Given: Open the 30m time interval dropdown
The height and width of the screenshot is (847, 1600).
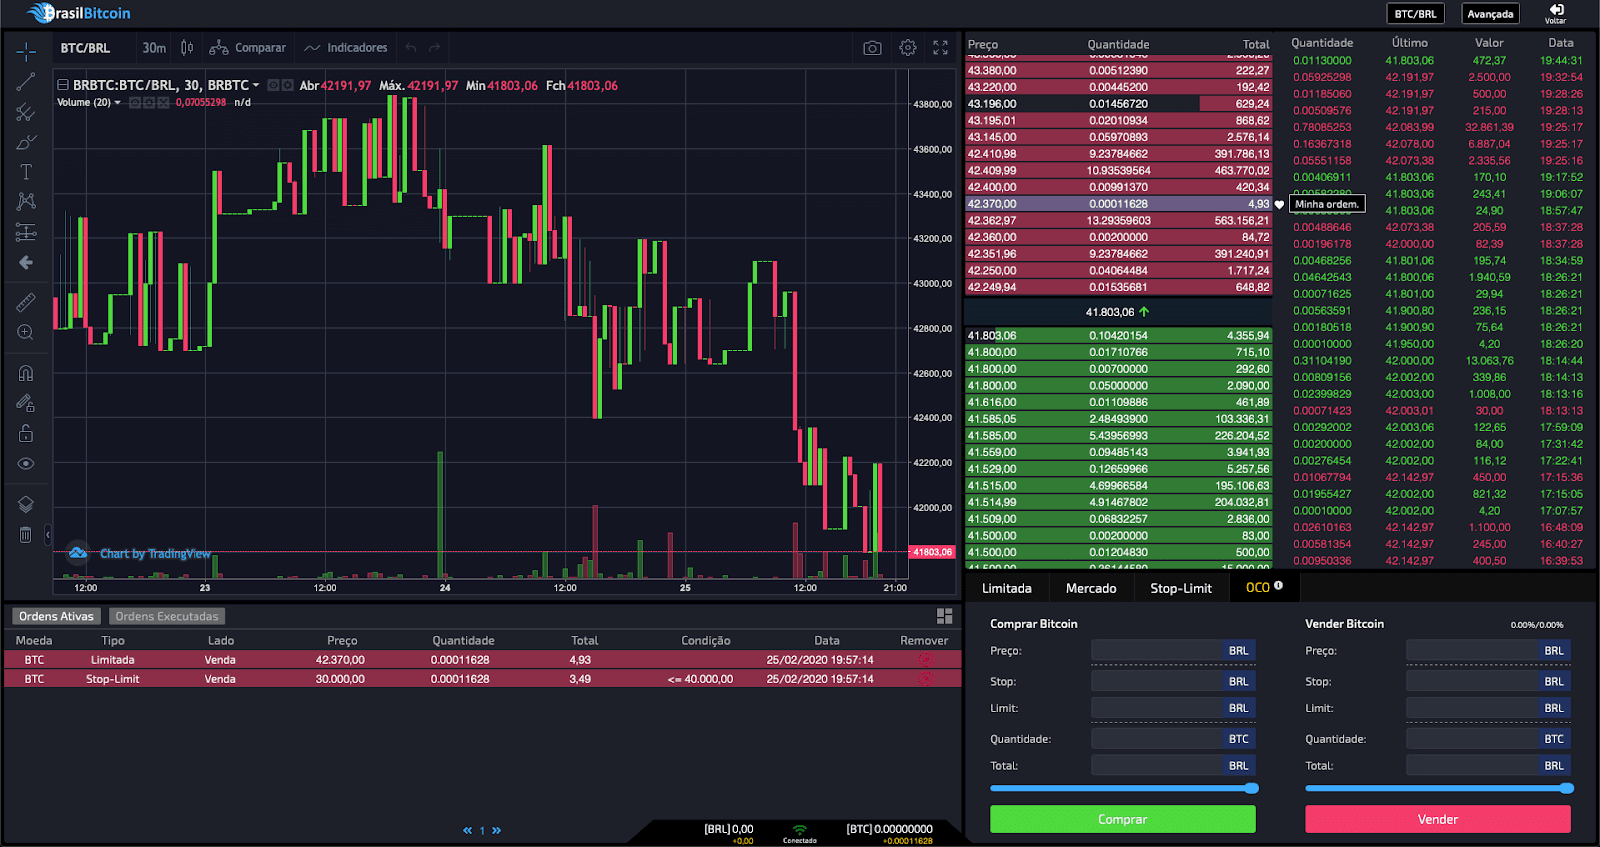Looking at the screenshot, I should click(x=154, y=48).
